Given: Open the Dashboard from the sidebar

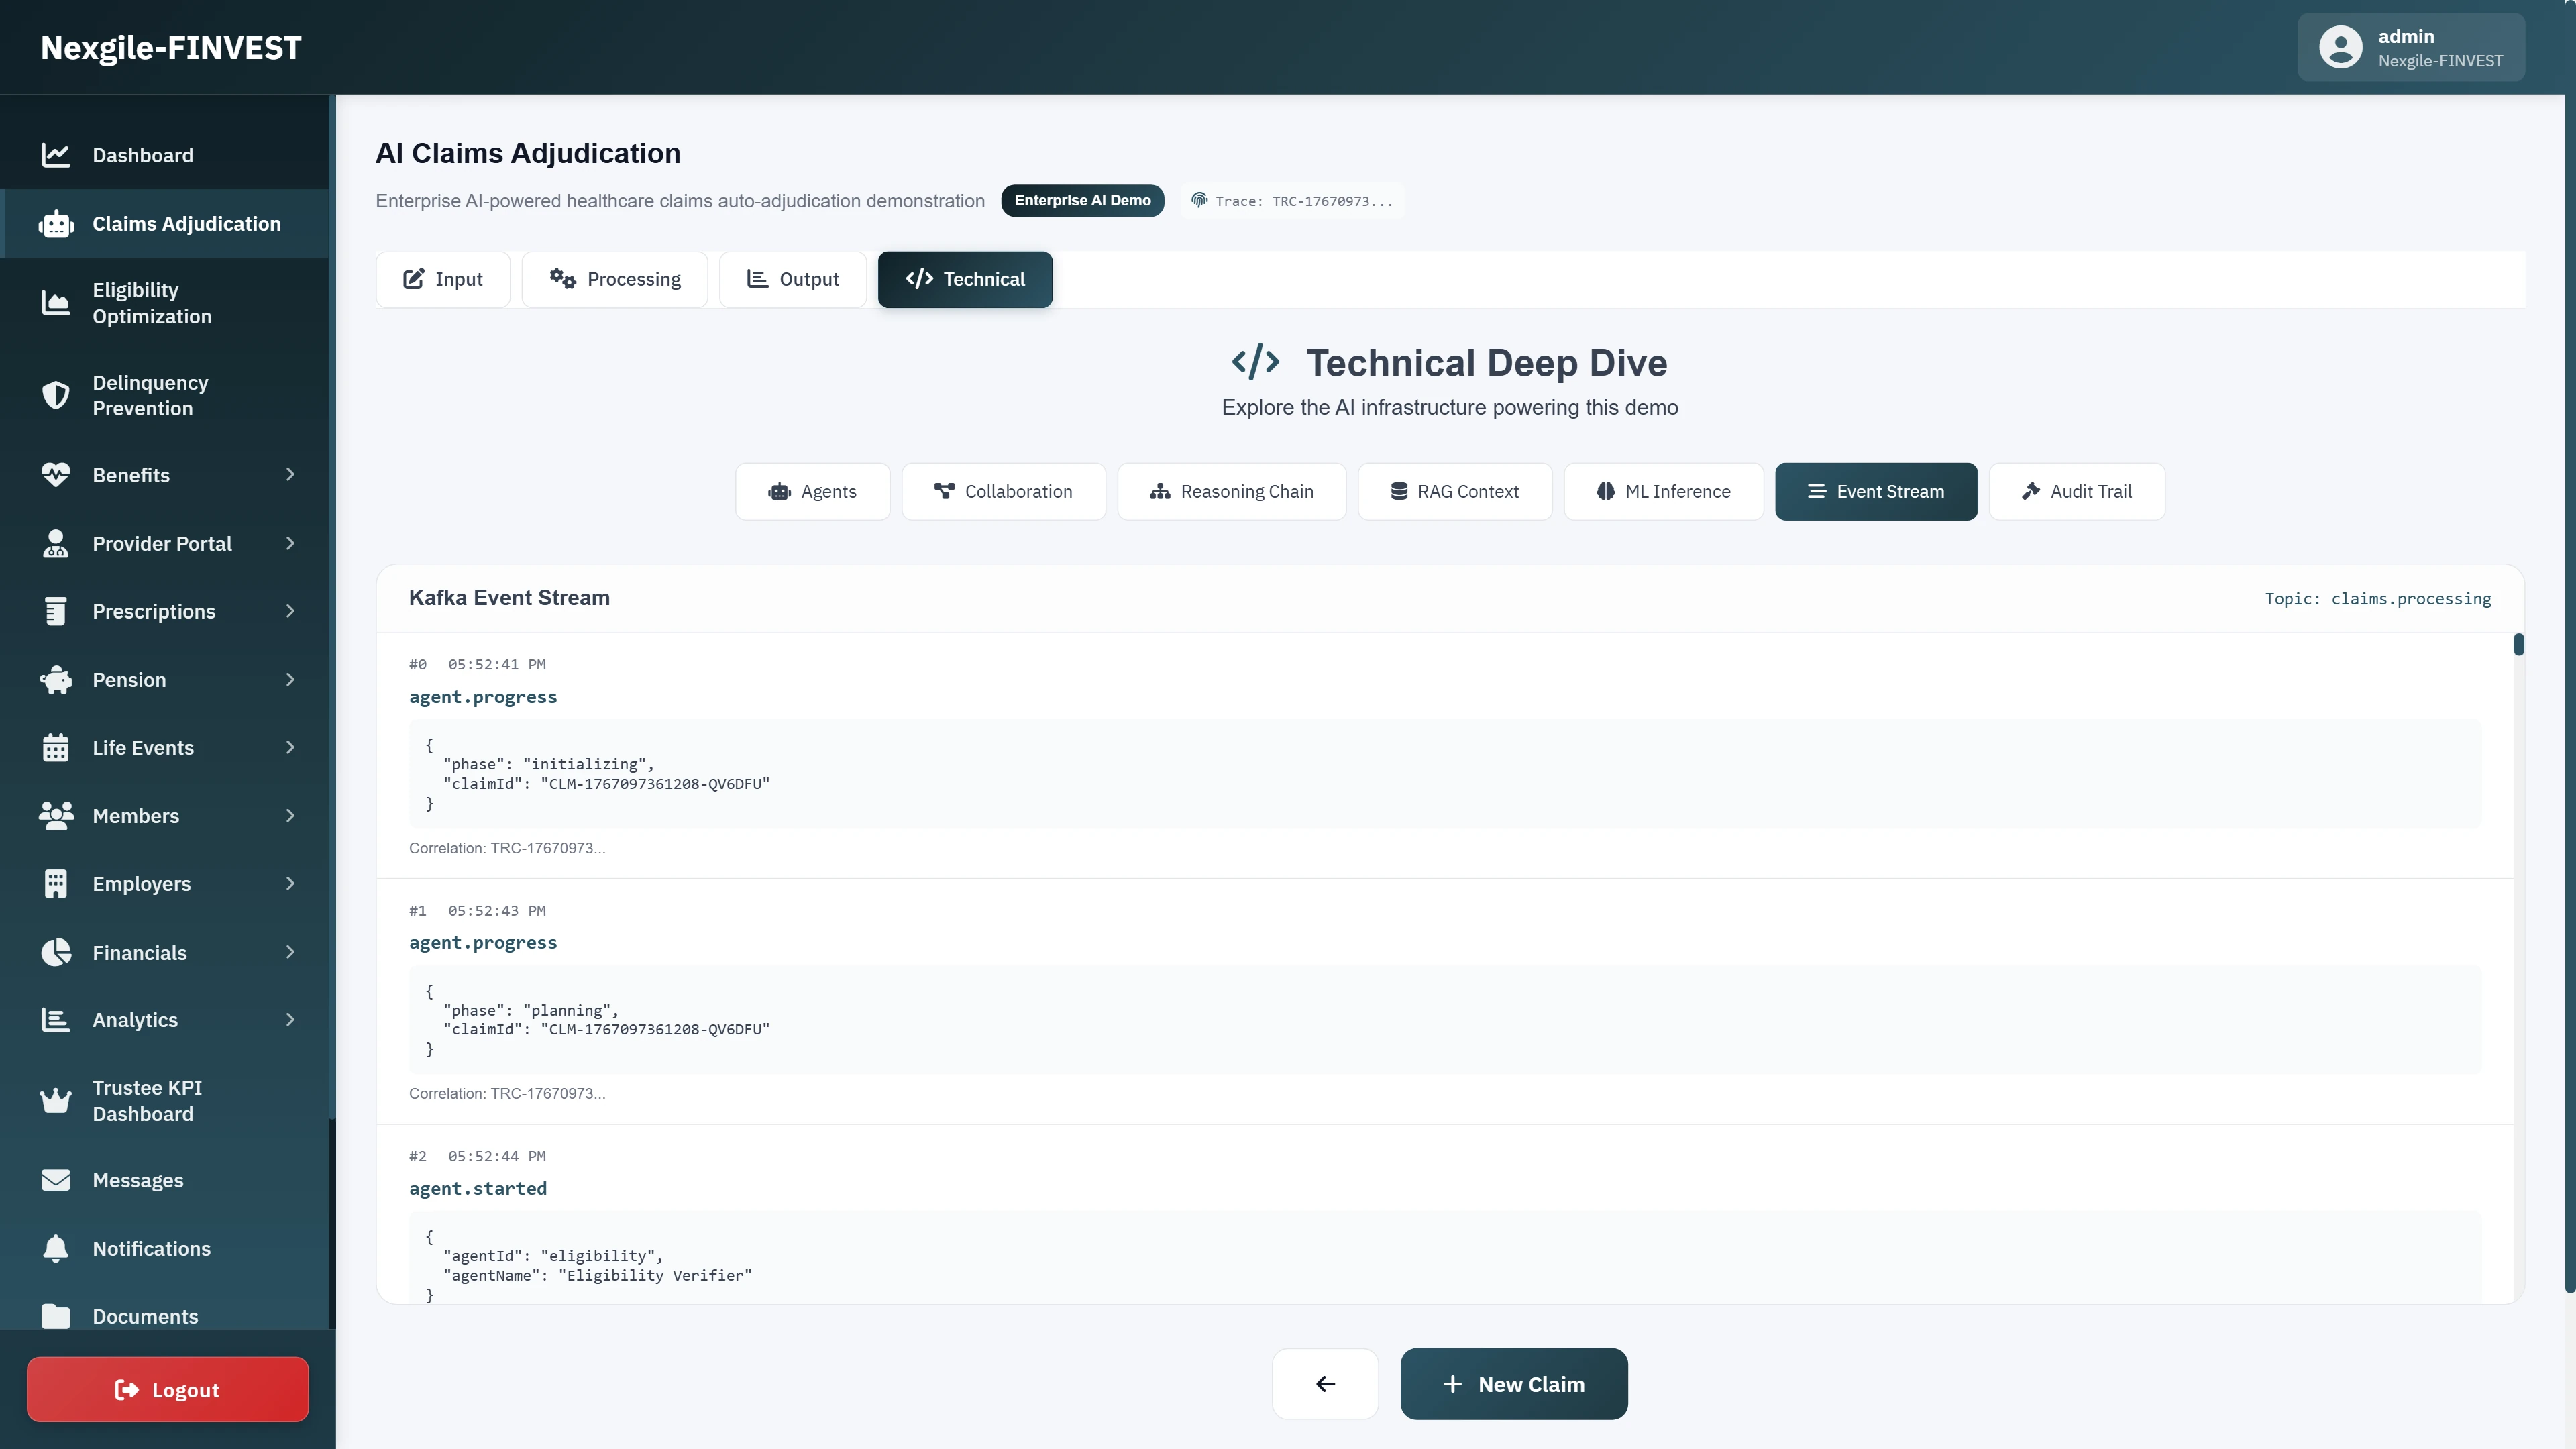Looking at the screenshot, I should point(143,155).
